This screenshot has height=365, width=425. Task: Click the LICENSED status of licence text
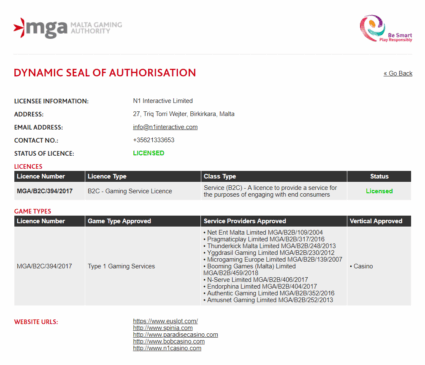coord(149,153)
